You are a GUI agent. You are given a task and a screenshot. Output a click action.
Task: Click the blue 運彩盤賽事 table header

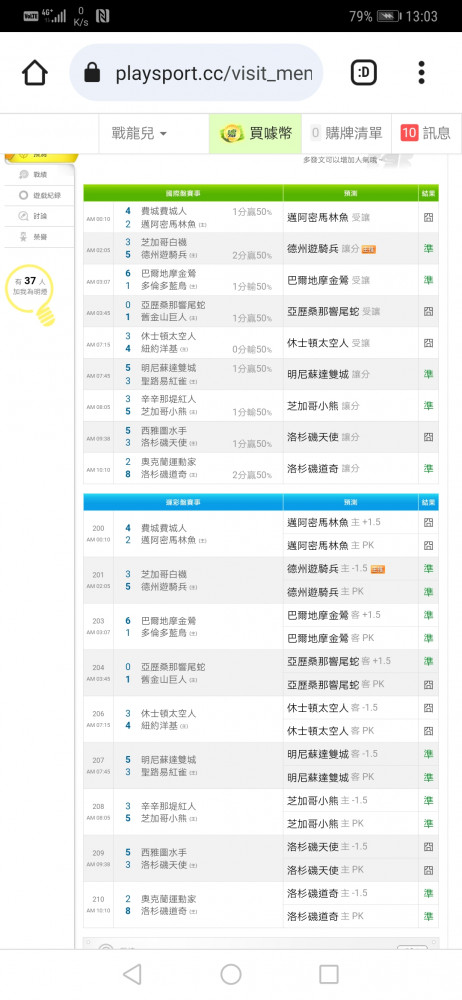pos(183,503)
